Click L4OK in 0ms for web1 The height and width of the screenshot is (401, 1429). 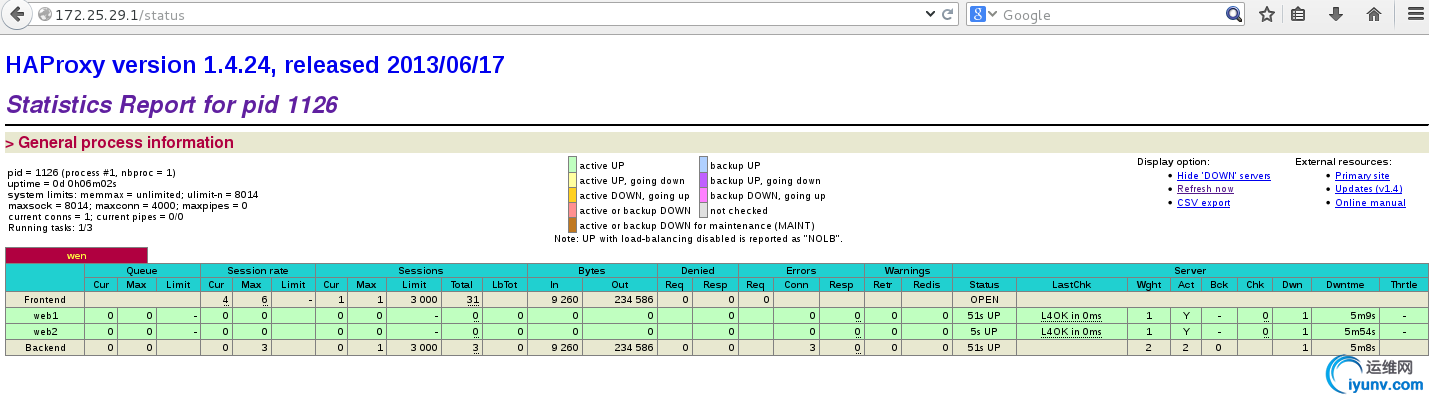1071,315
